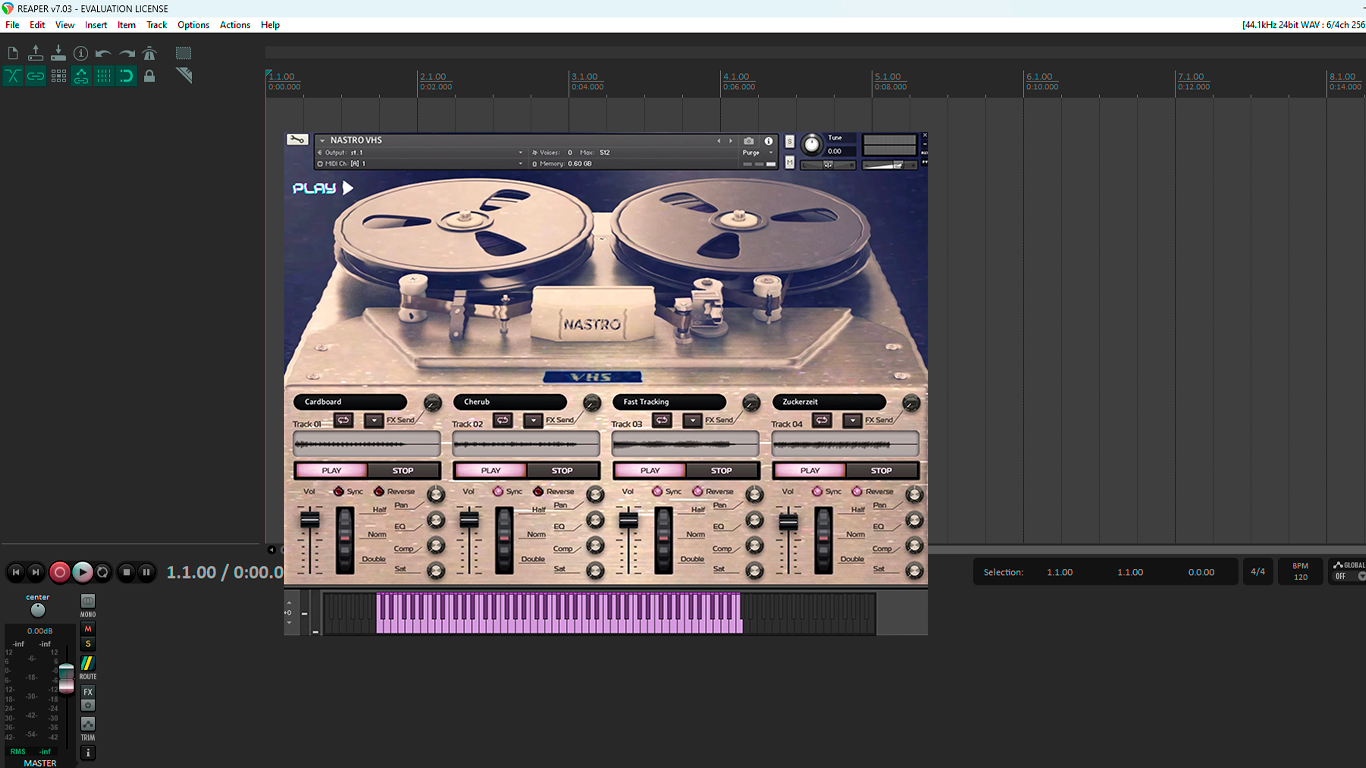Click the master track TRIM envelope icon

pyautogui.click(x=88, y=723)
